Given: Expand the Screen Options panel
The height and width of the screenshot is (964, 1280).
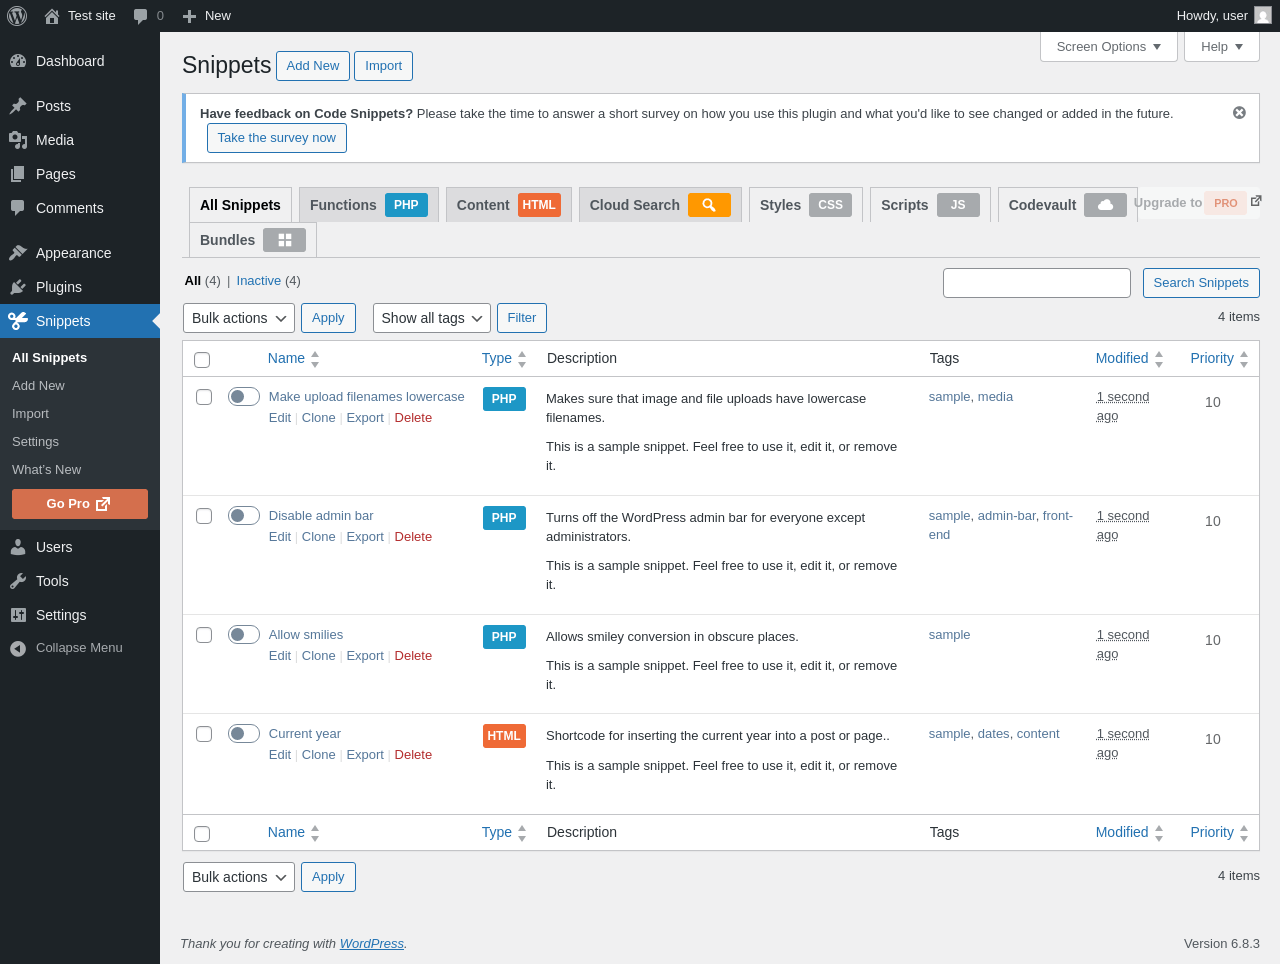Looking at the screenshot, I should (1109, 47).
